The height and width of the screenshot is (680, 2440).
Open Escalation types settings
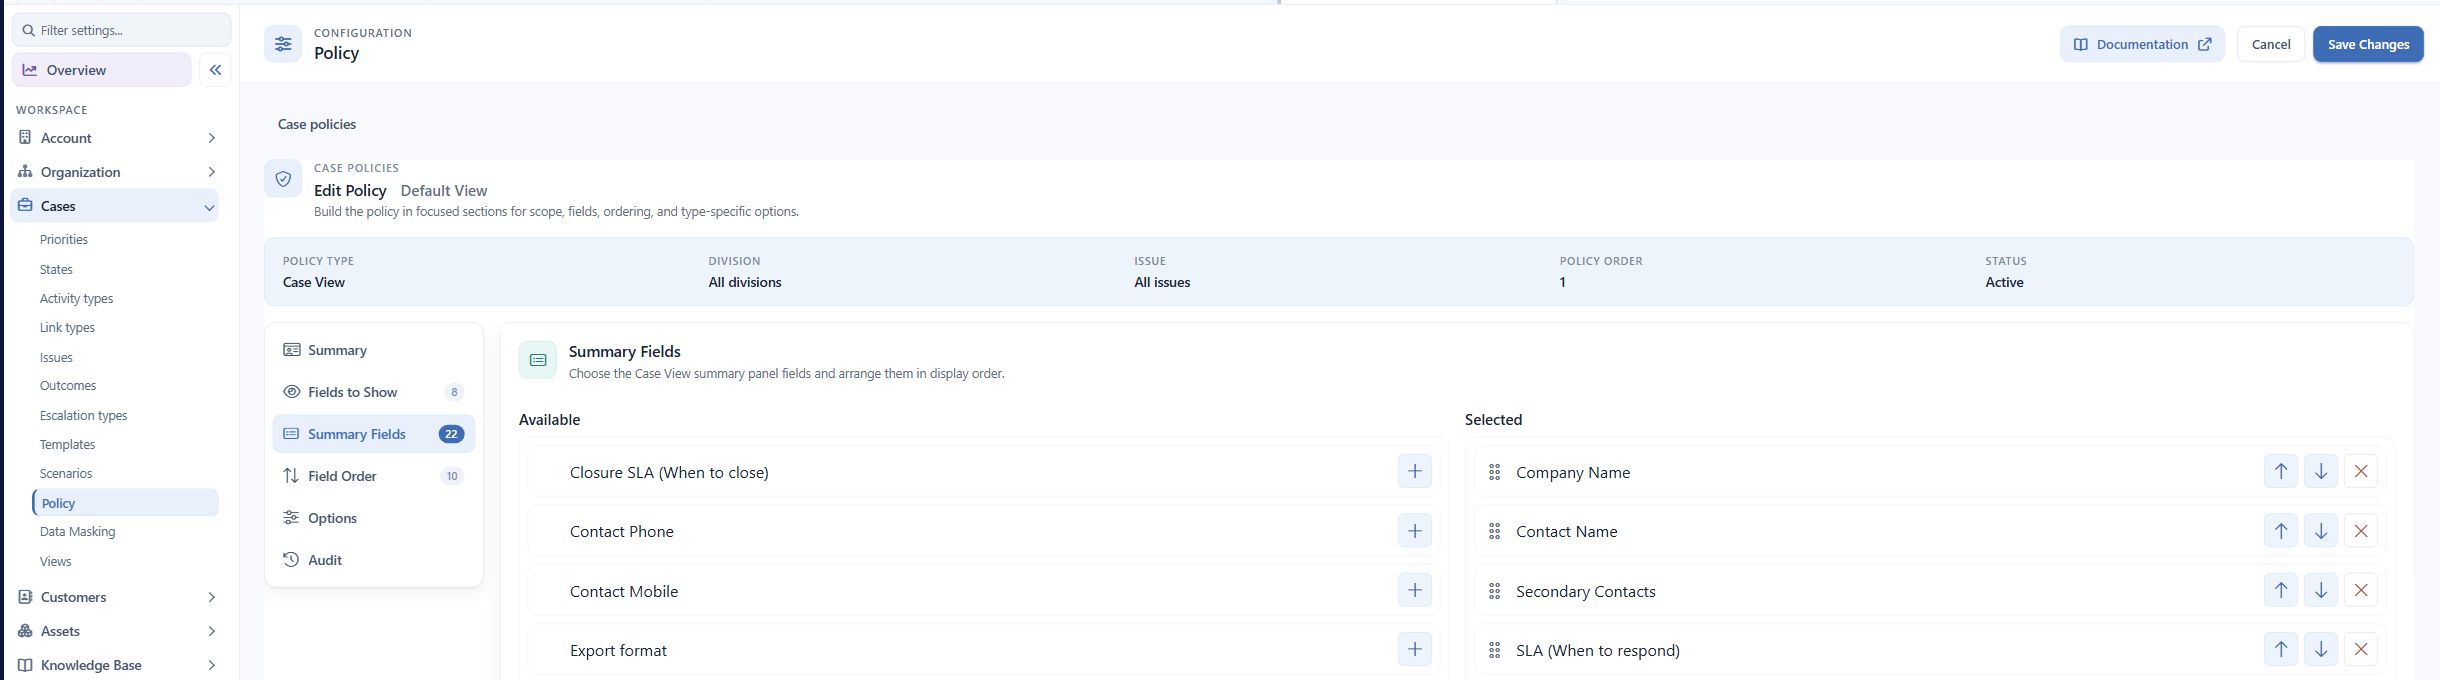click(84, 415)
